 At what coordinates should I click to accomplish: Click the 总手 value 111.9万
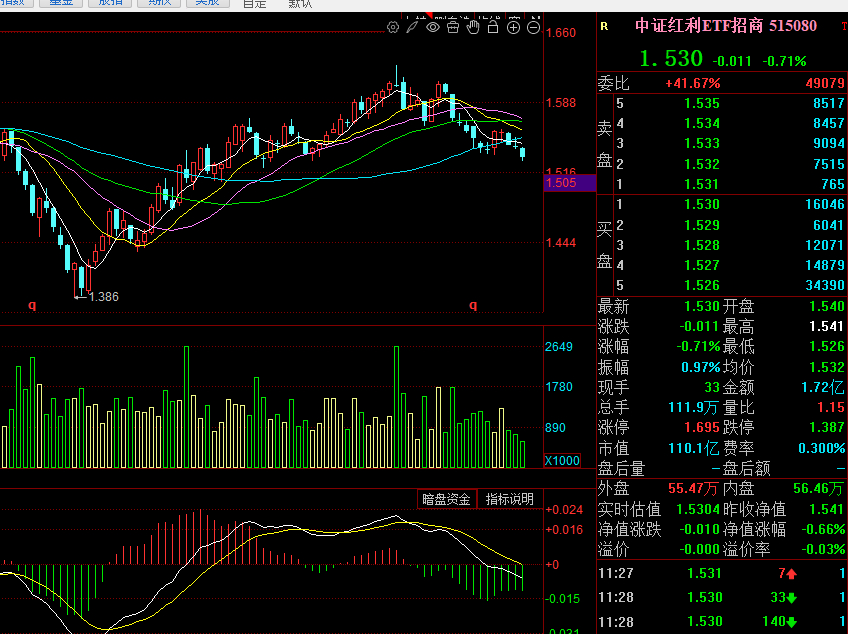(693, 407)
